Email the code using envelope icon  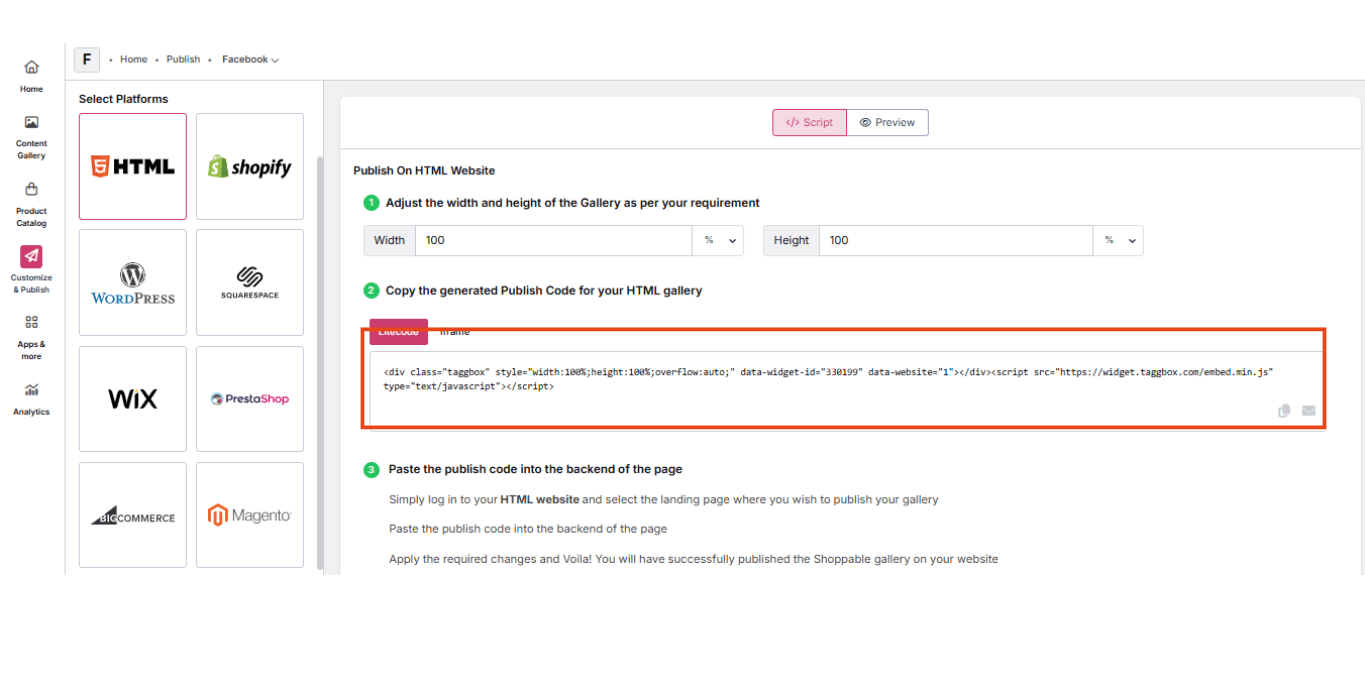point(1308,411)
